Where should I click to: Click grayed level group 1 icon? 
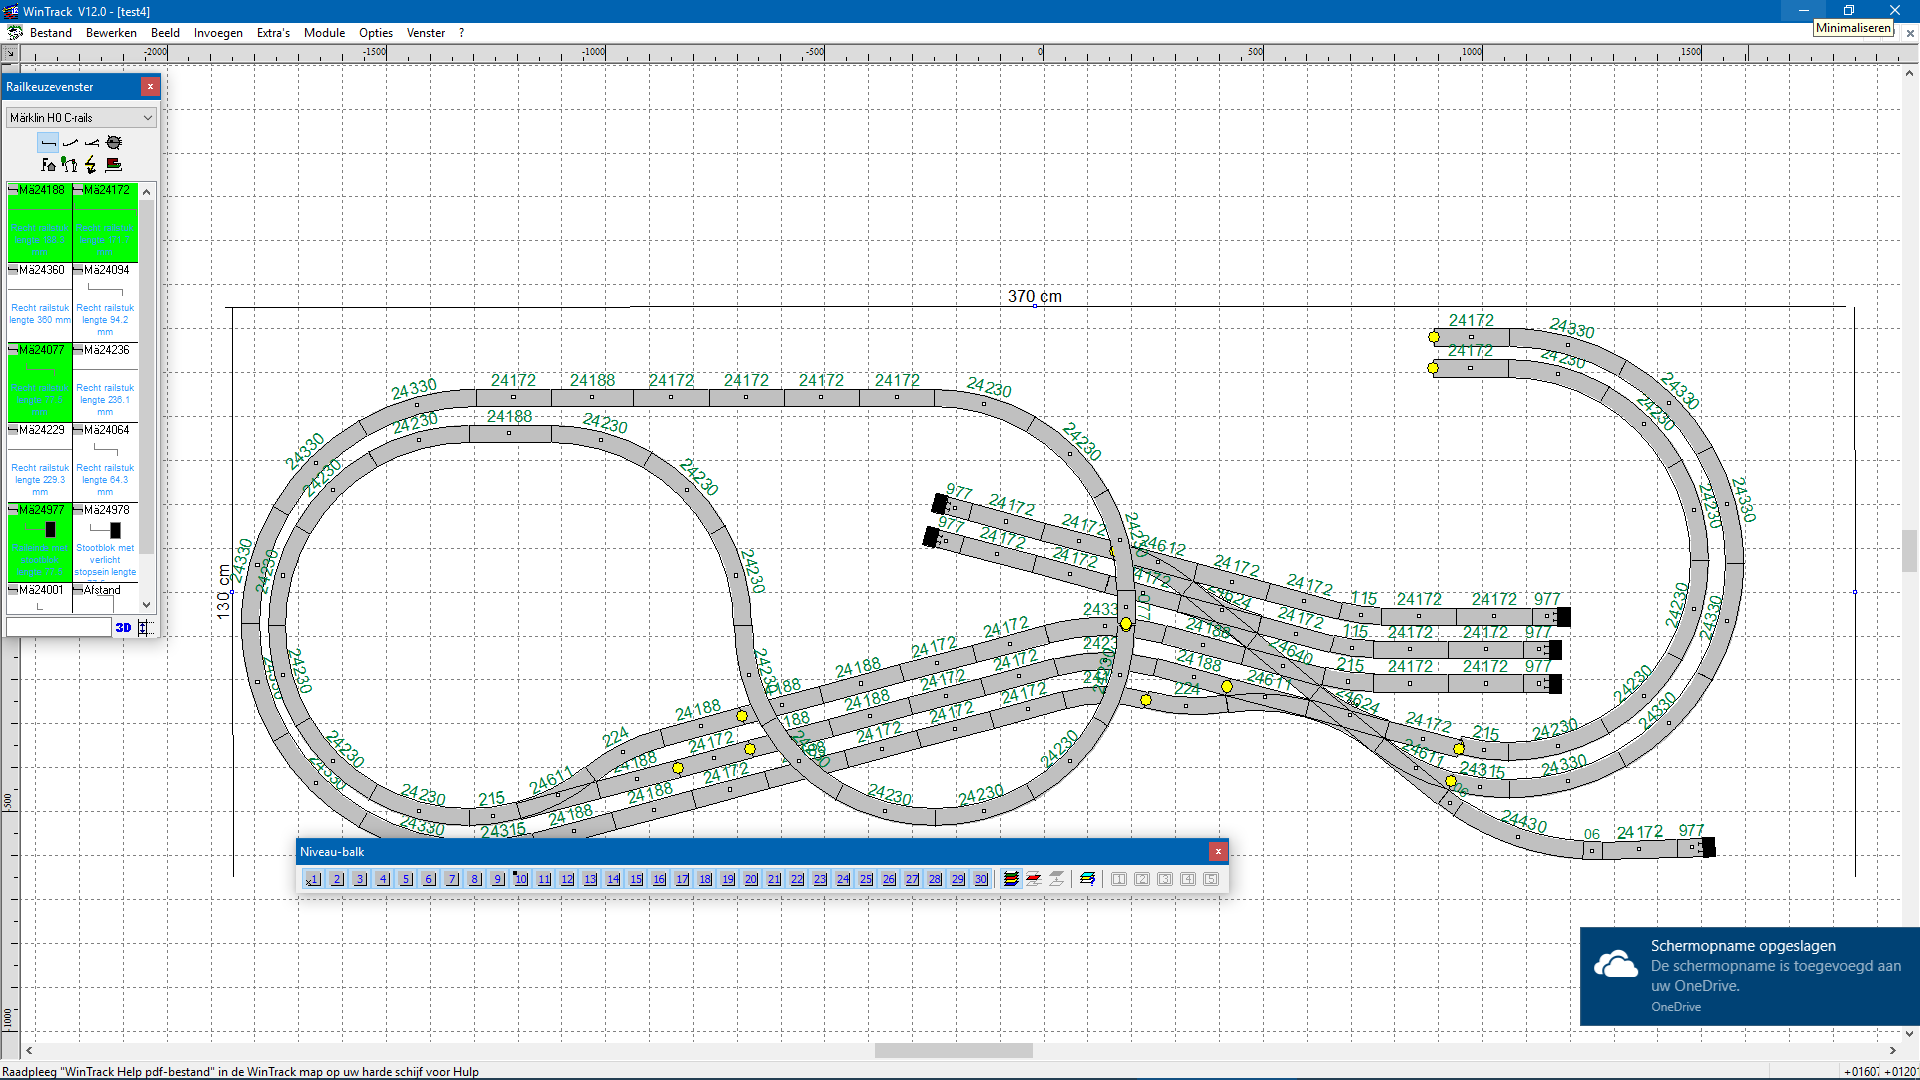pos(1119,879)
